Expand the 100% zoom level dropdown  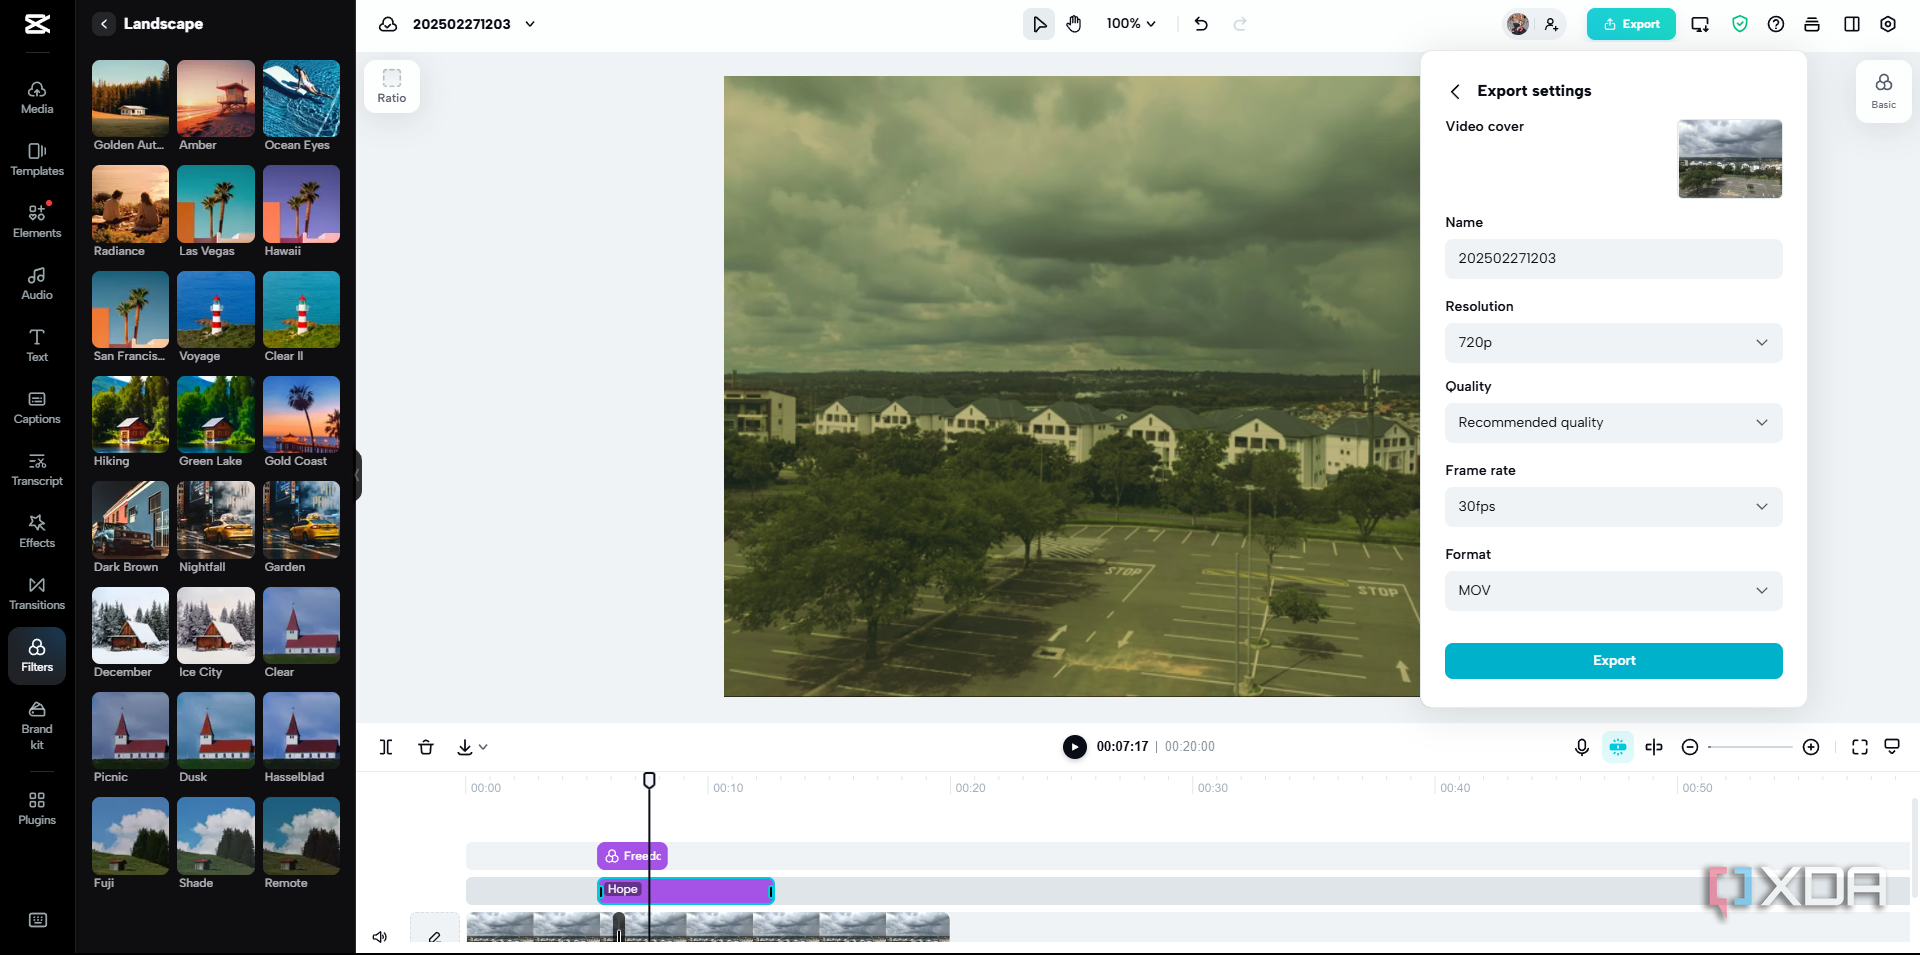click(x=1131, y=24)
